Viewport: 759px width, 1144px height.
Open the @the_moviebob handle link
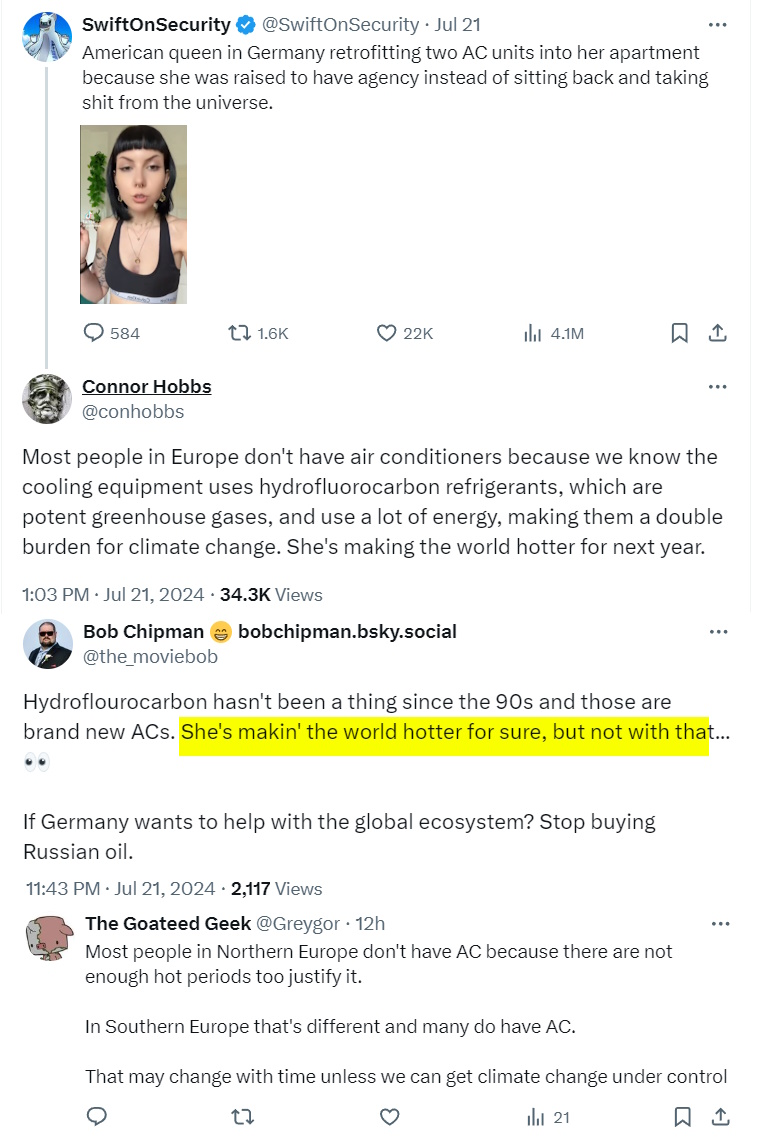(150, 657)
